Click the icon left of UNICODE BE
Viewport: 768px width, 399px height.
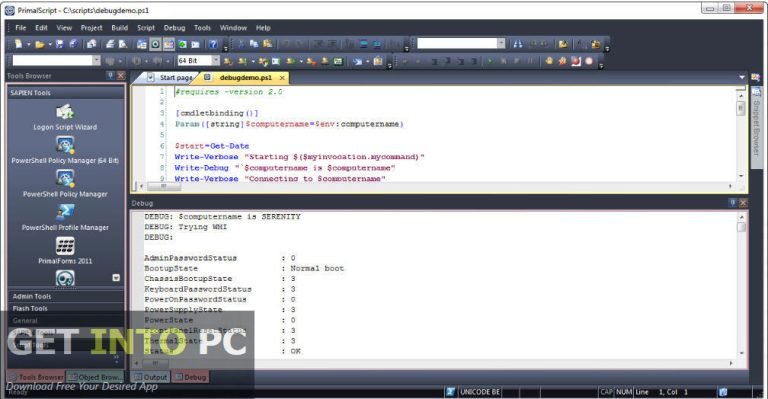[451, 392]
